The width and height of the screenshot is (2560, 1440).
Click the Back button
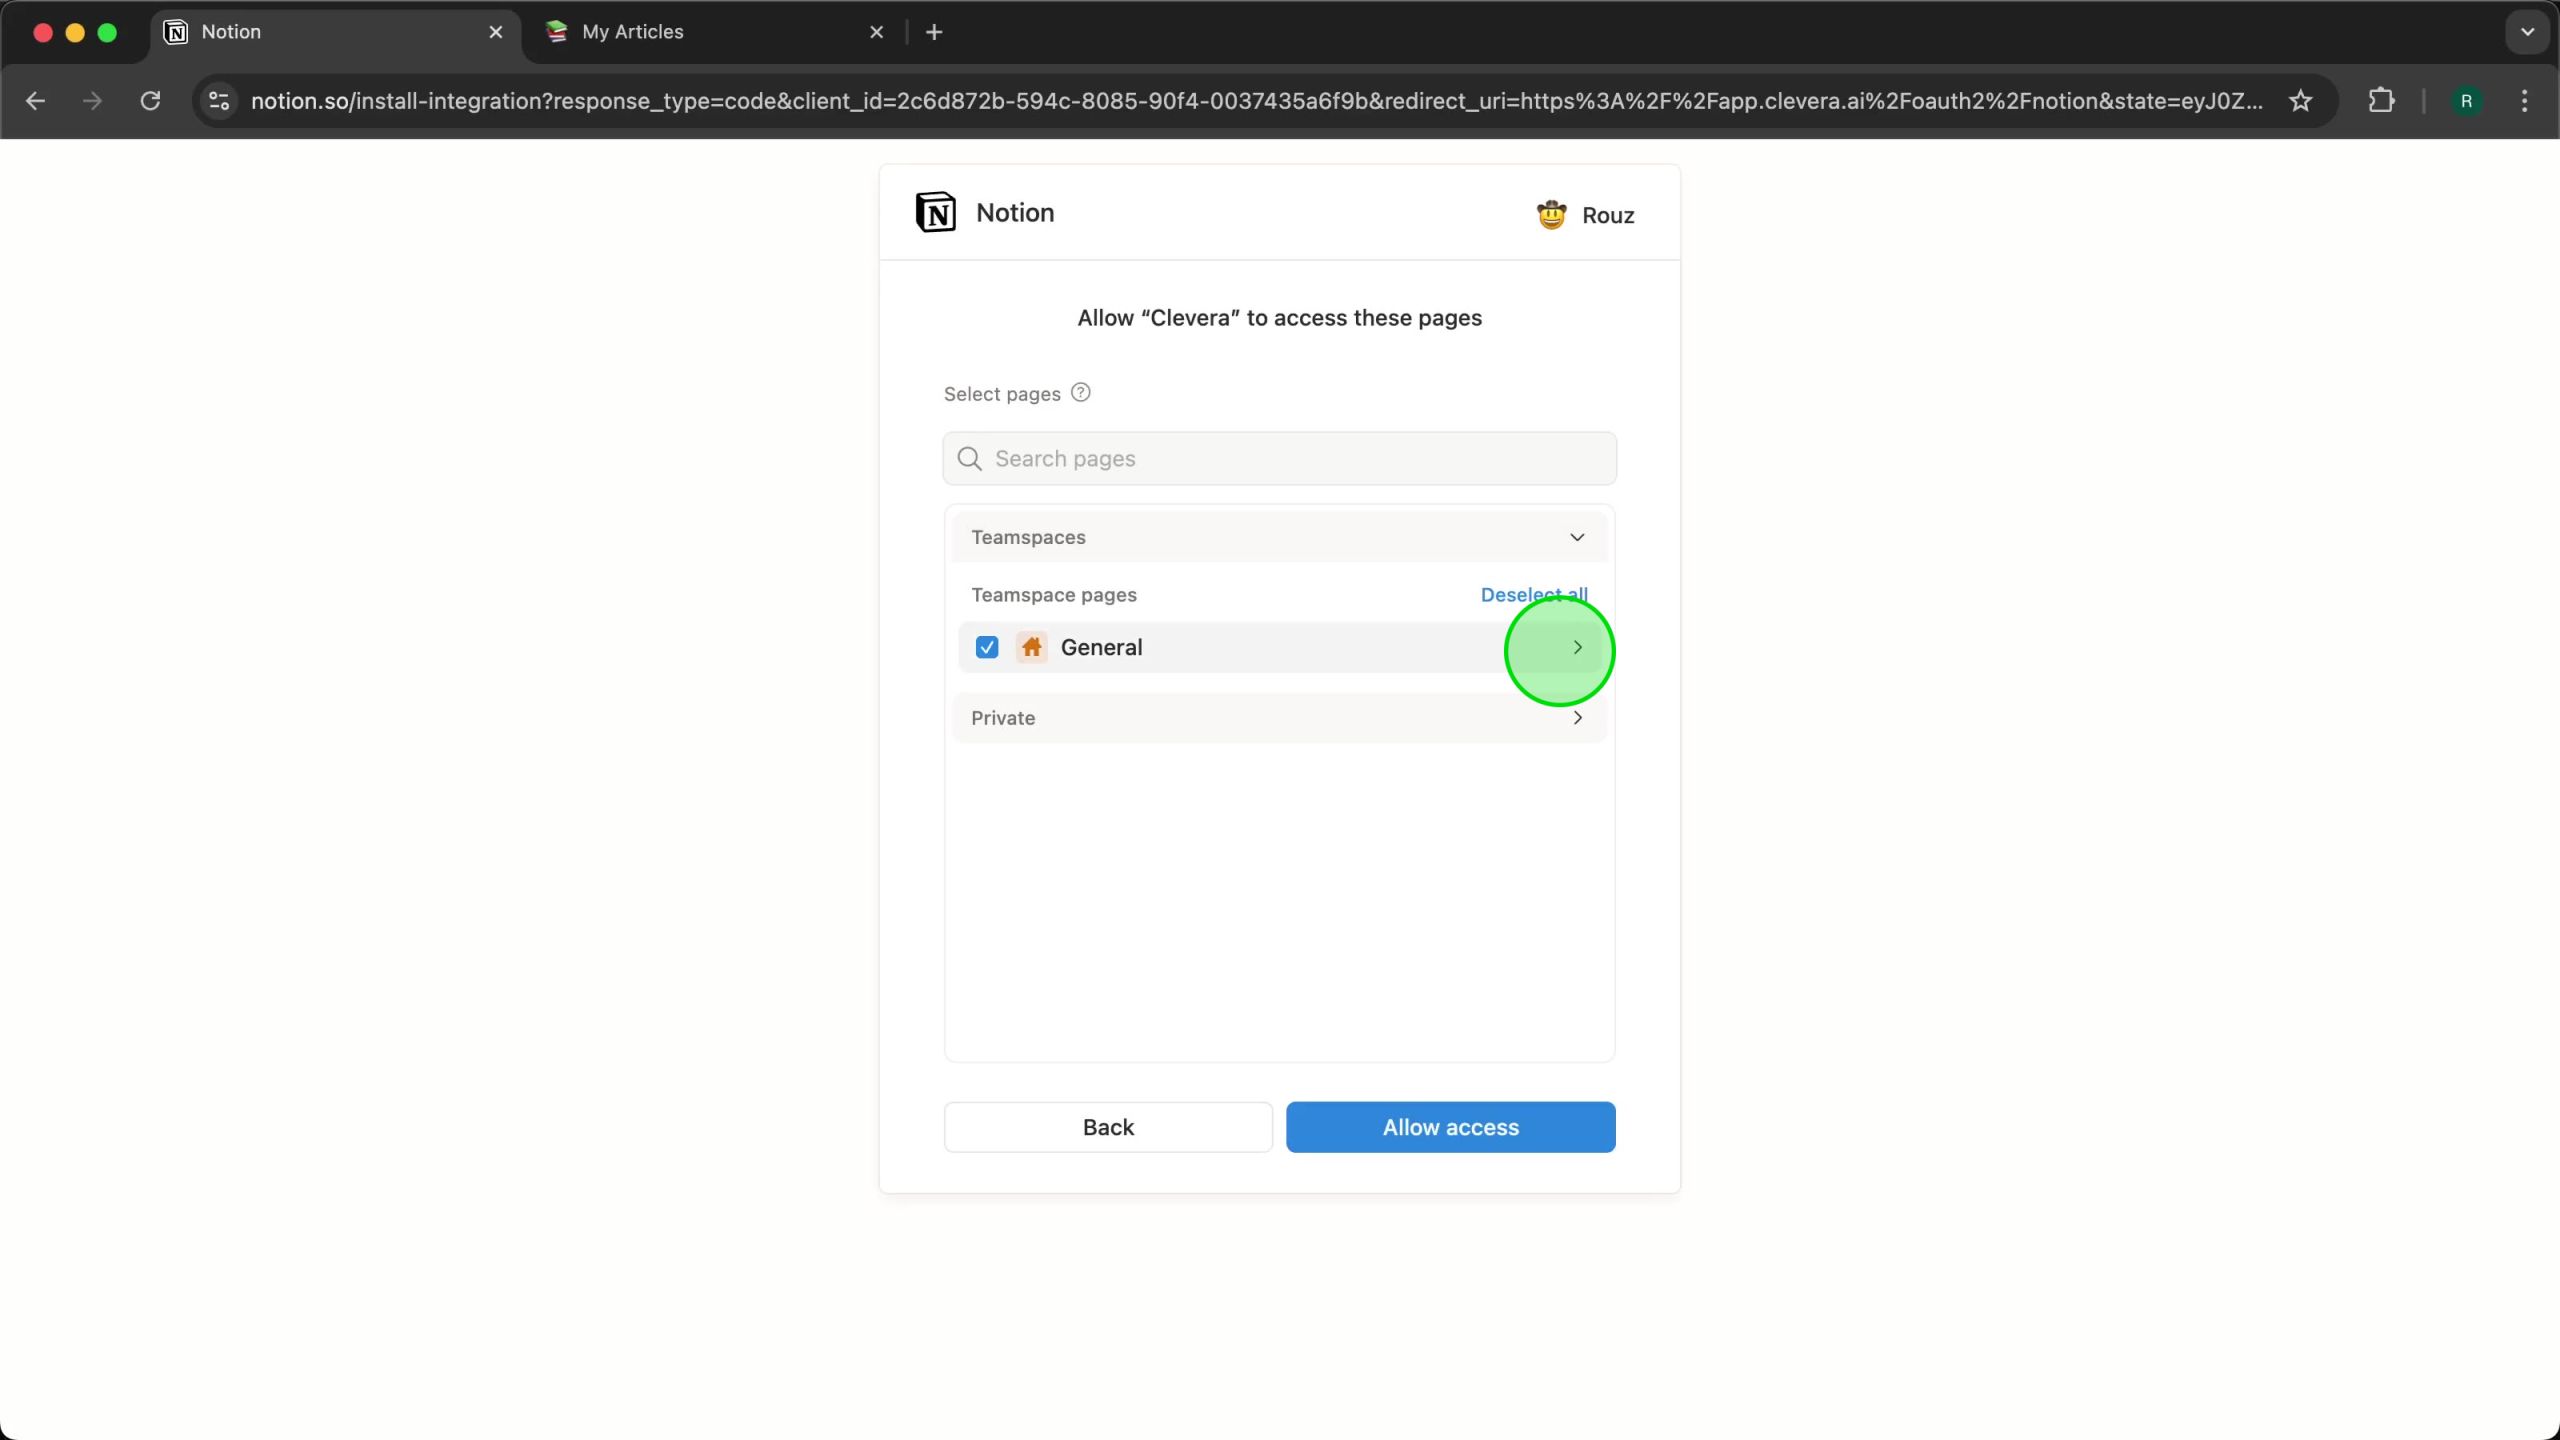coord(1108,1127)
